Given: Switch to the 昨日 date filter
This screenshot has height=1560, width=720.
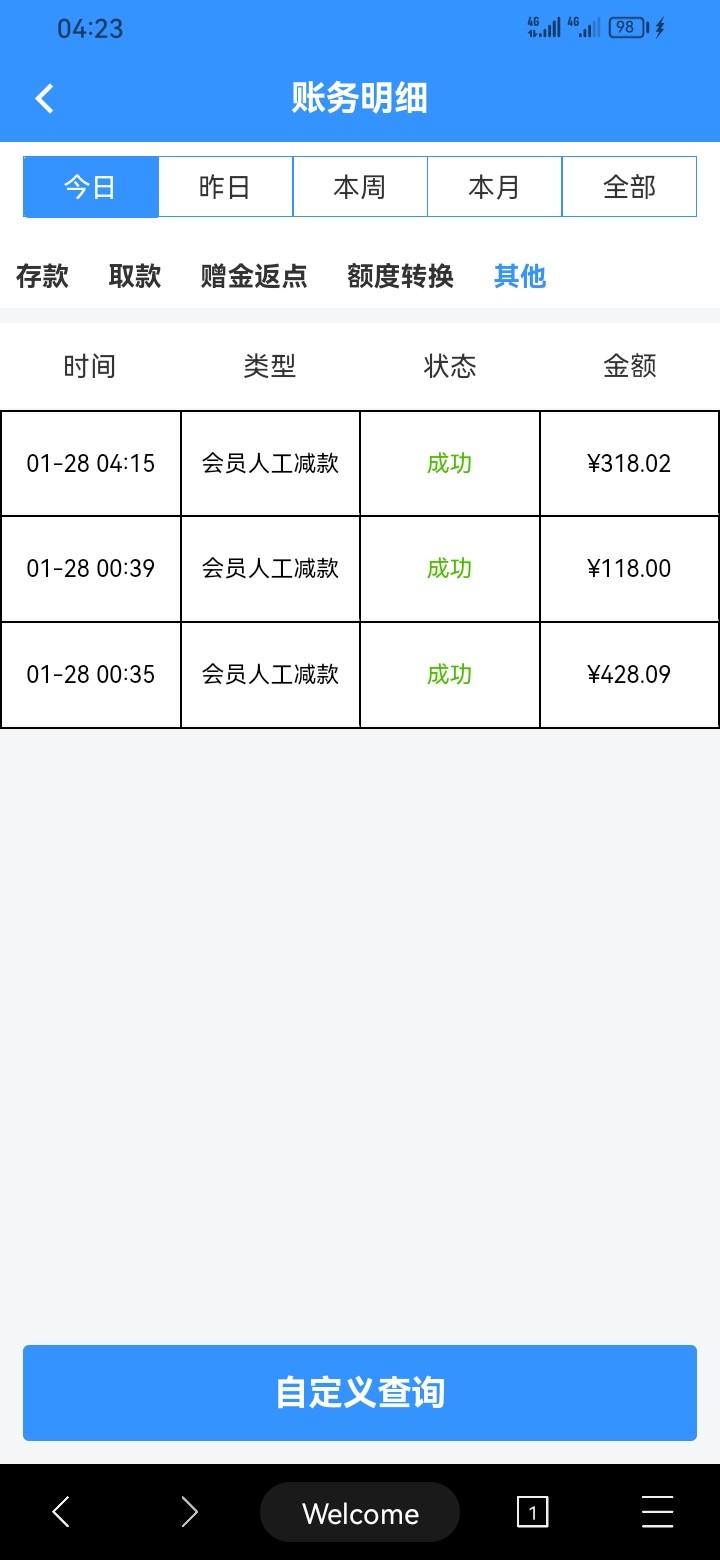Looking at the screenshot, I should click(x=225, y=187).
